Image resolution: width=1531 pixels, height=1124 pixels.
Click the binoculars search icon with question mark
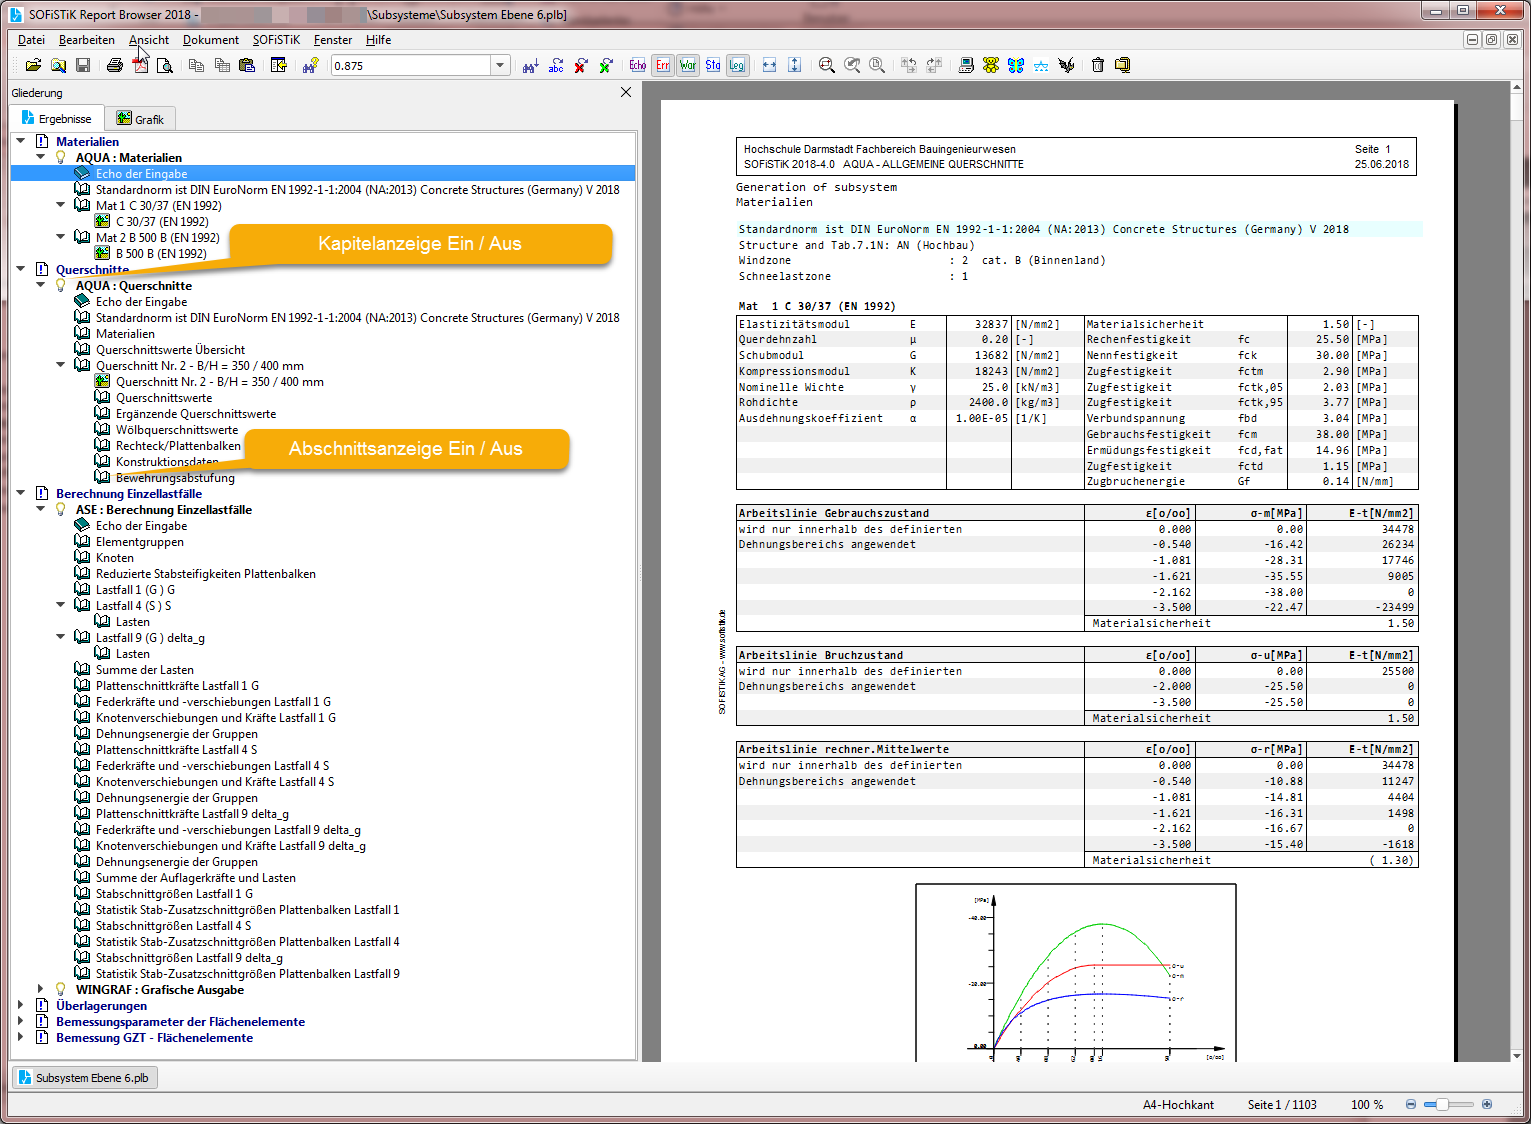(x=310, y=65)
